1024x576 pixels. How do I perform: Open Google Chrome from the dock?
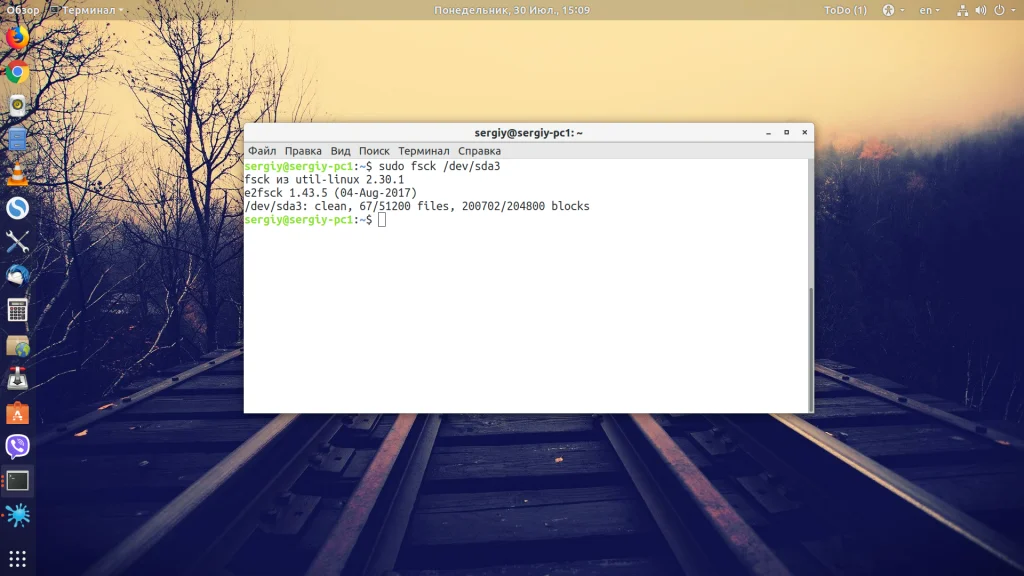click(18, 72)
